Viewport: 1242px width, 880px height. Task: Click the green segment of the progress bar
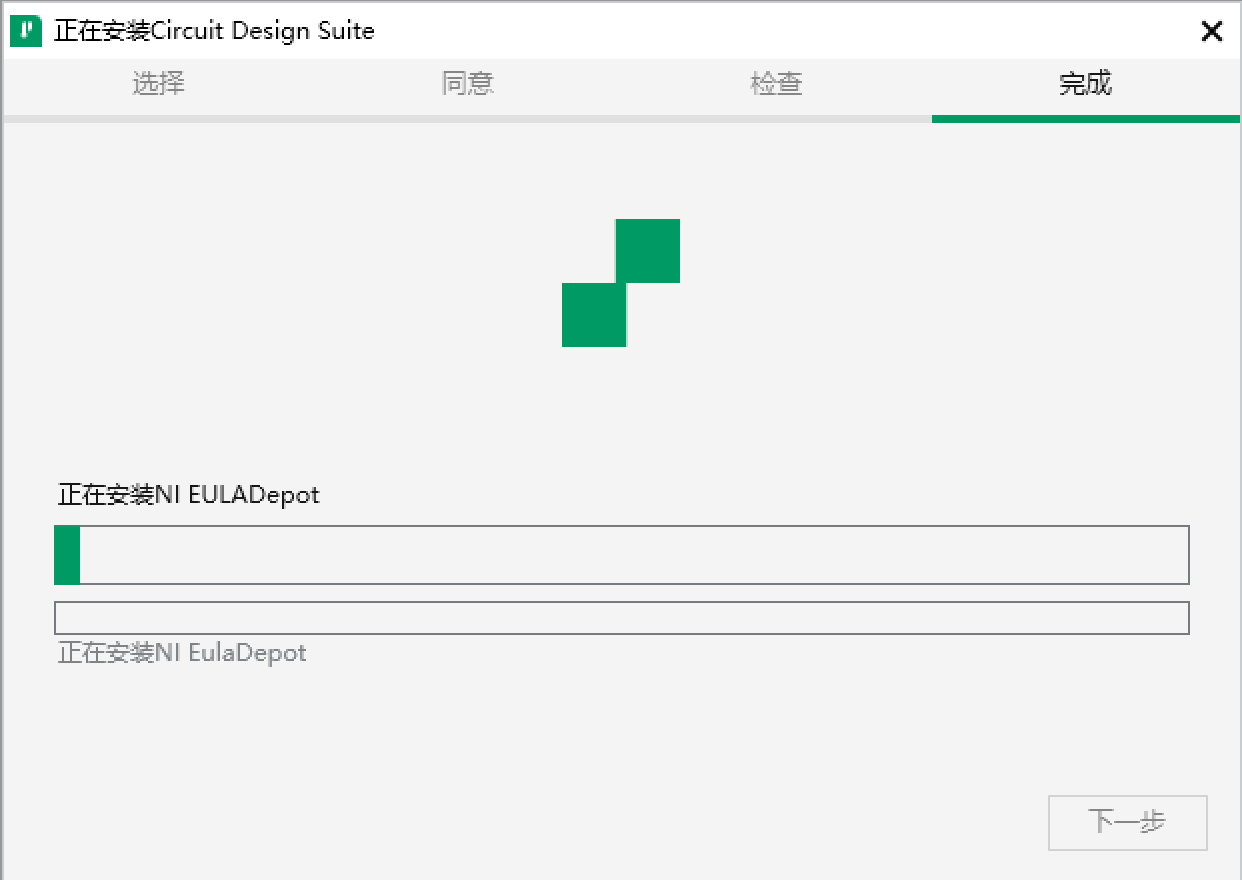click(x=66, y=555)
